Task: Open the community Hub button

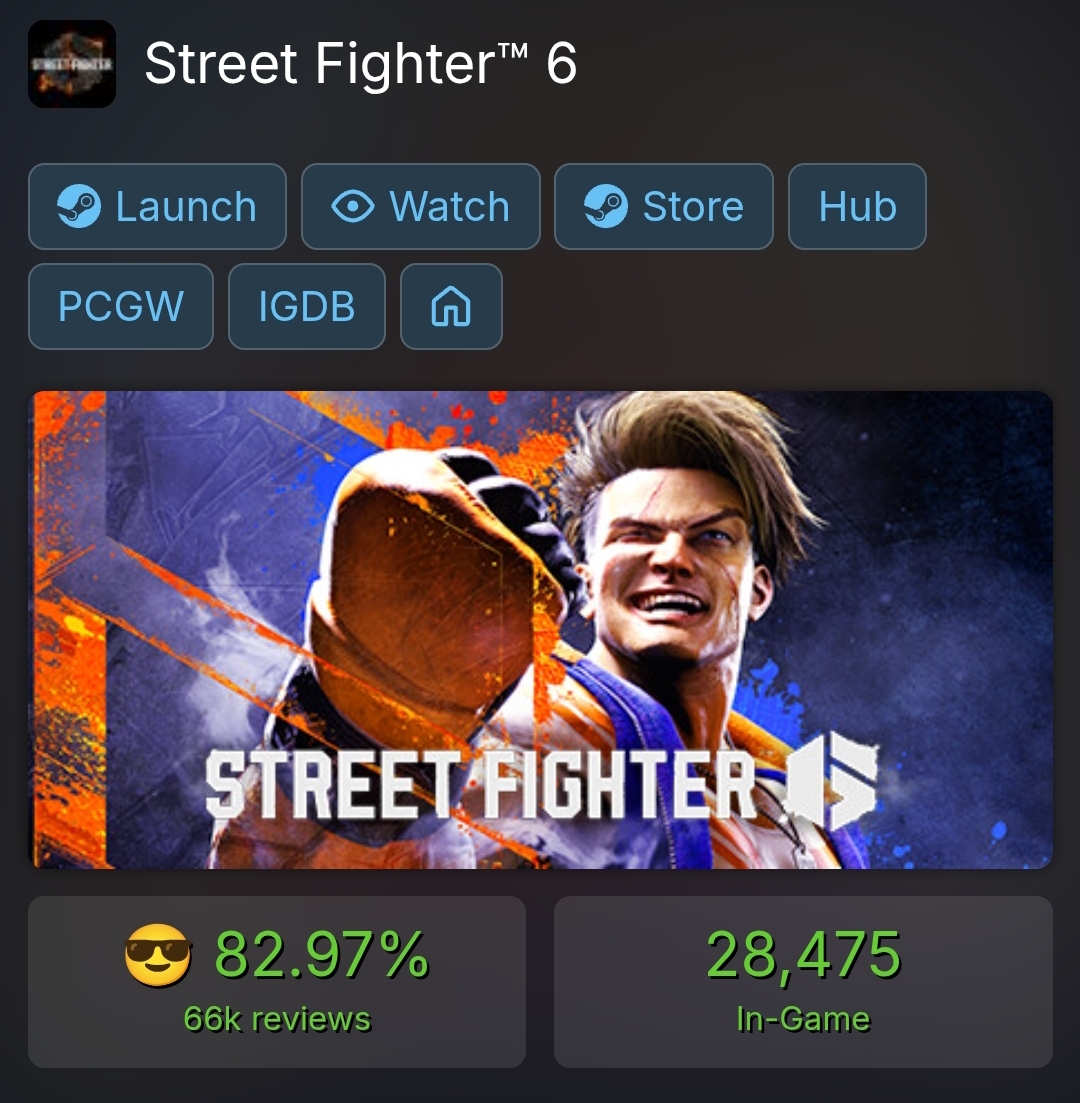Action: (857, 207)
